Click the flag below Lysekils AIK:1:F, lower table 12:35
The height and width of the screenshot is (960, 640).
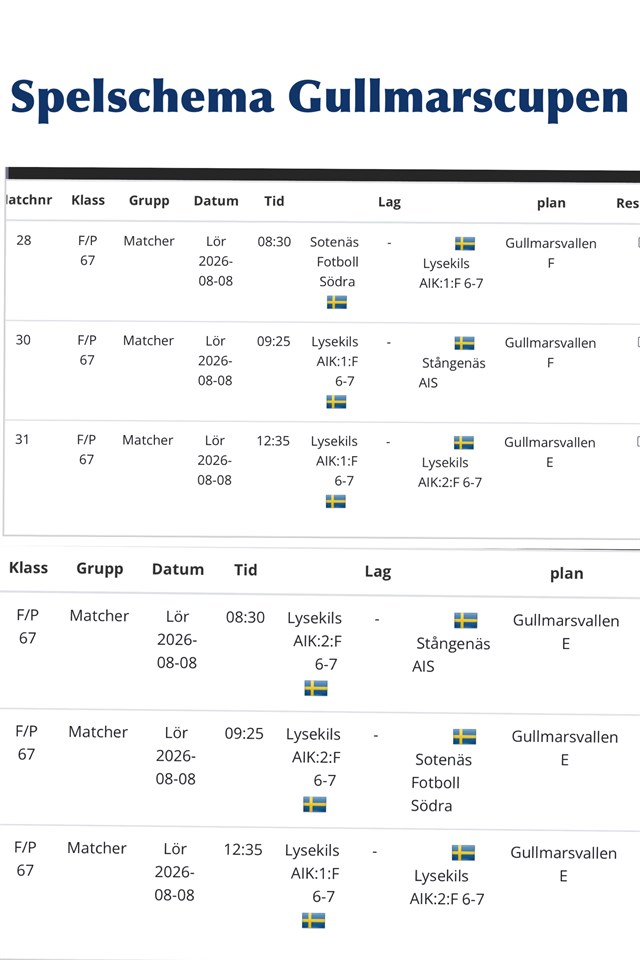tap(314, 920)
